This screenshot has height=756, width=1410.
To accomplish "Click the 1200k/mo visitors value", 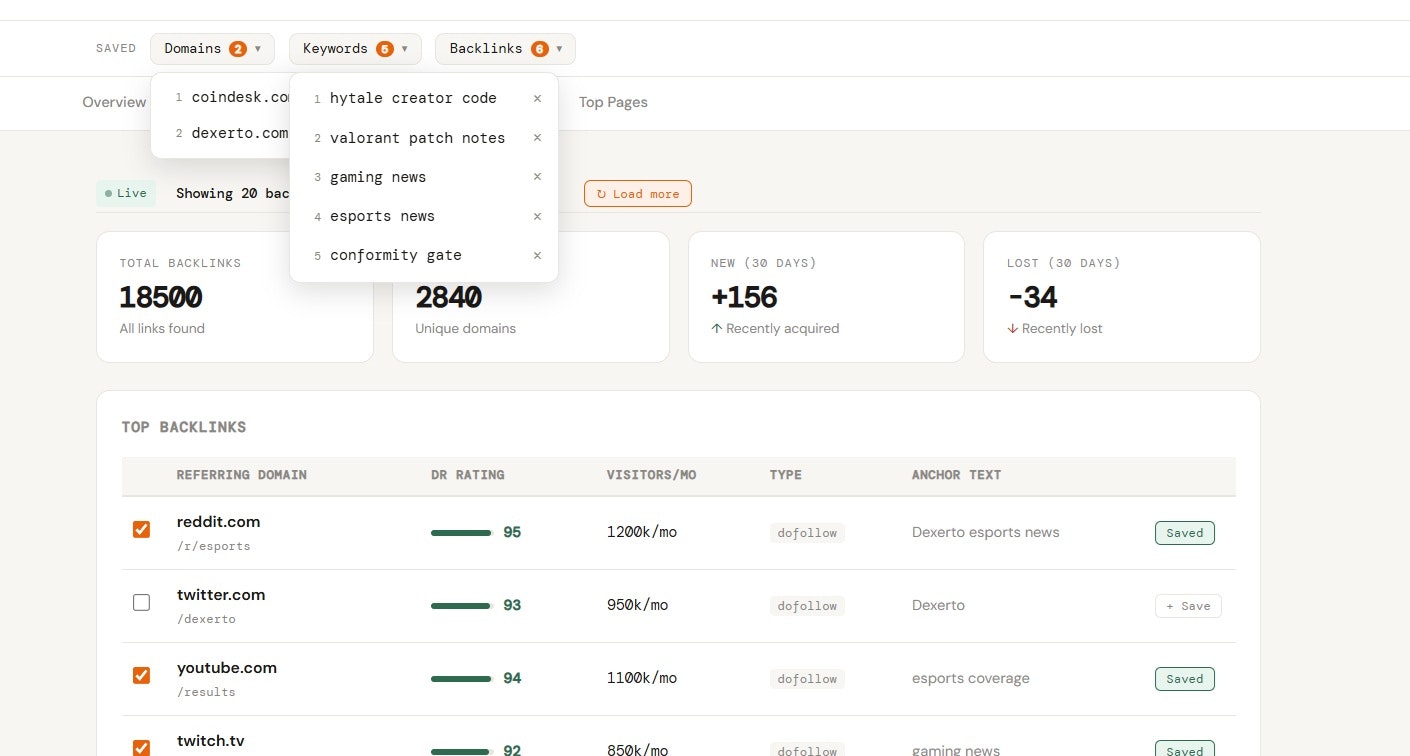I will (642, 532).
